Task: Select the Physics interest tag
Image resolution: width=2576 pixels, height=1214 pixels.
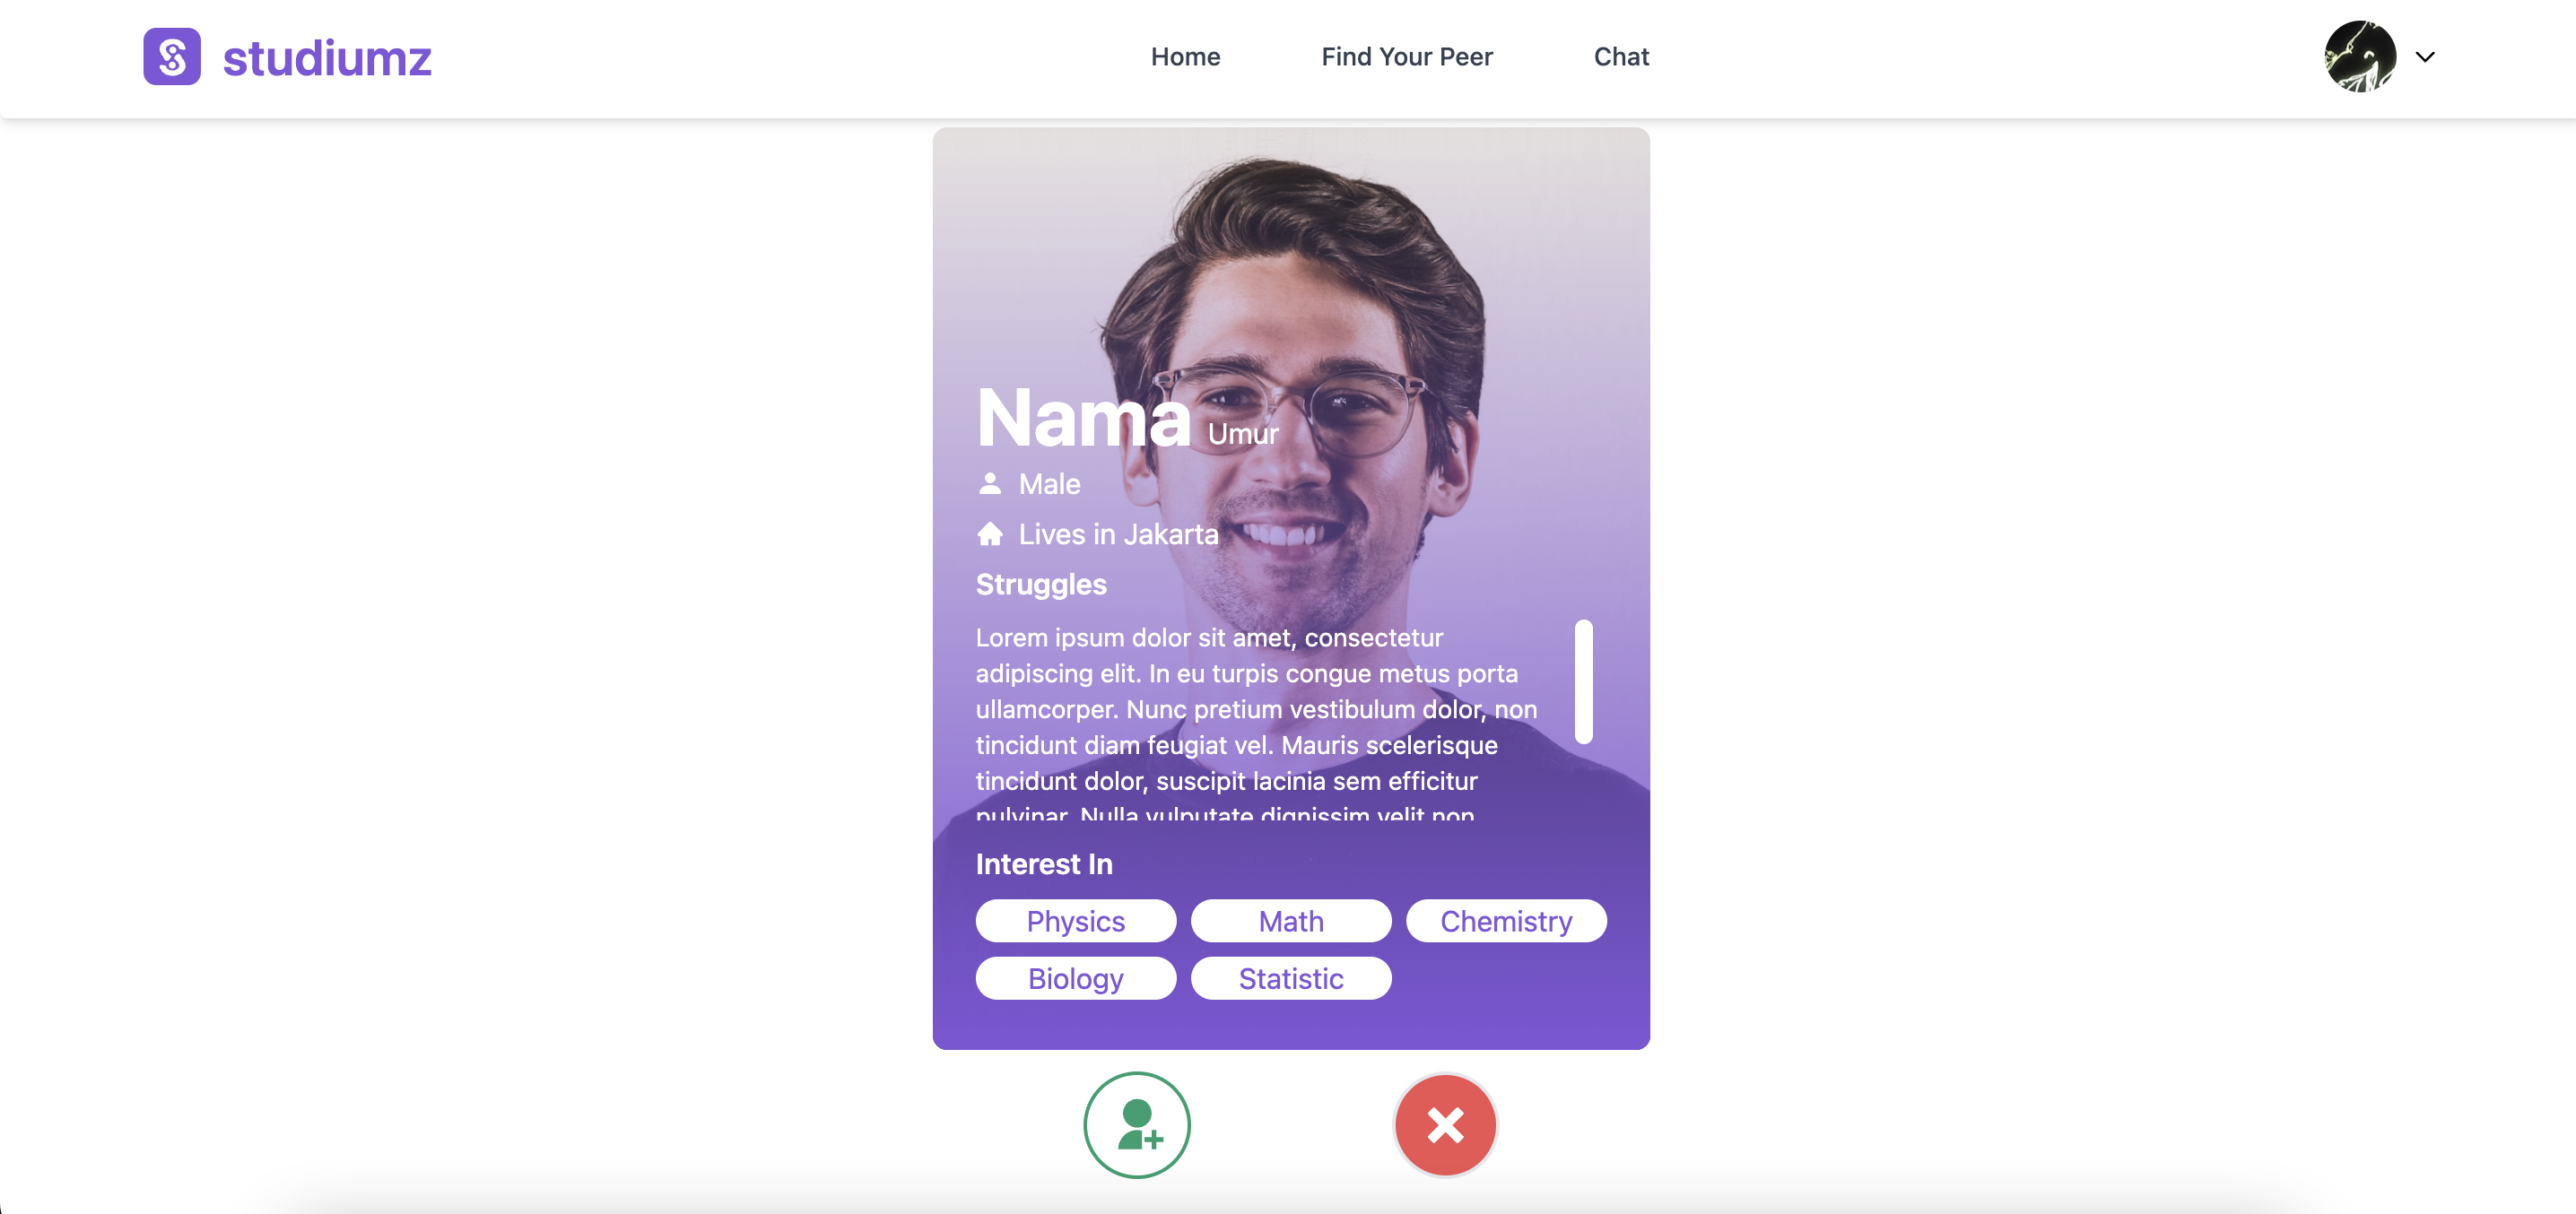Action: coord(1076,921)
